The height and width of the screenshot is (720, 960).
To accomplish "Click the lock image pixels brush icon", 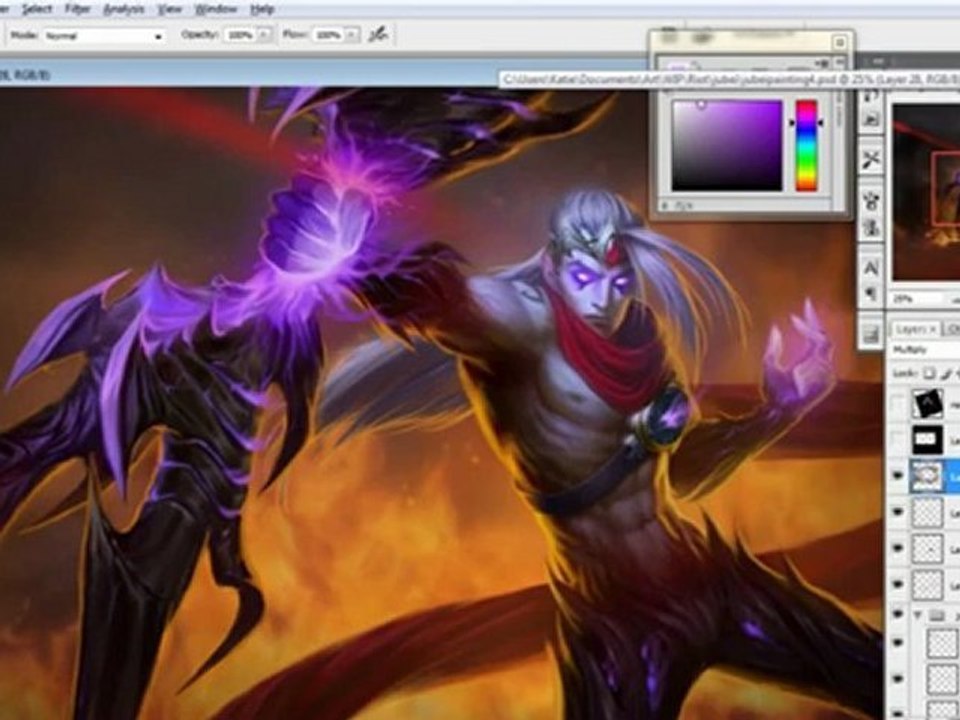I will click(x=947, y=373).
